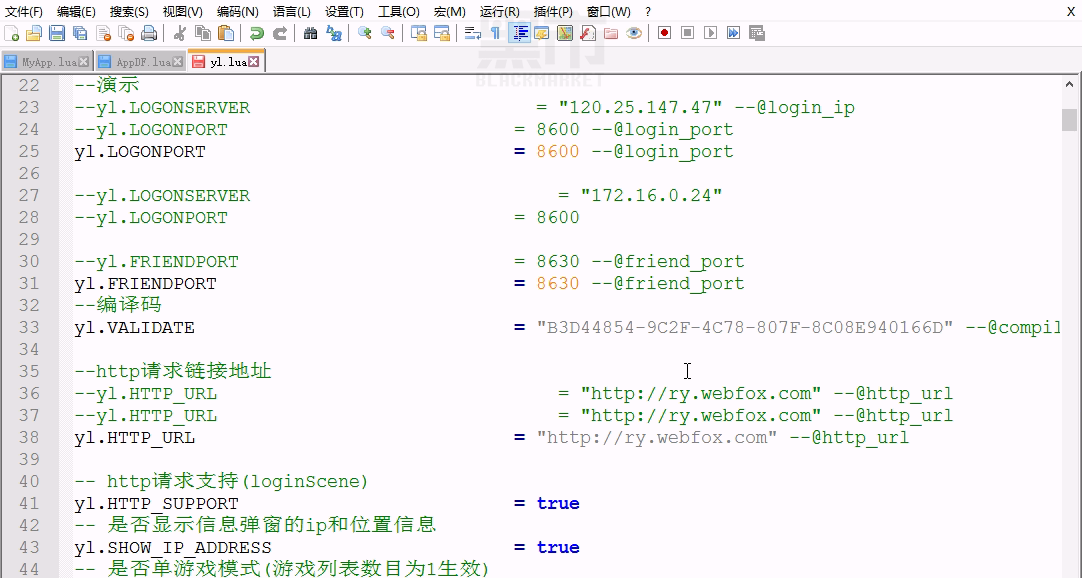Open the 运行(R) menu

(500, 12)
